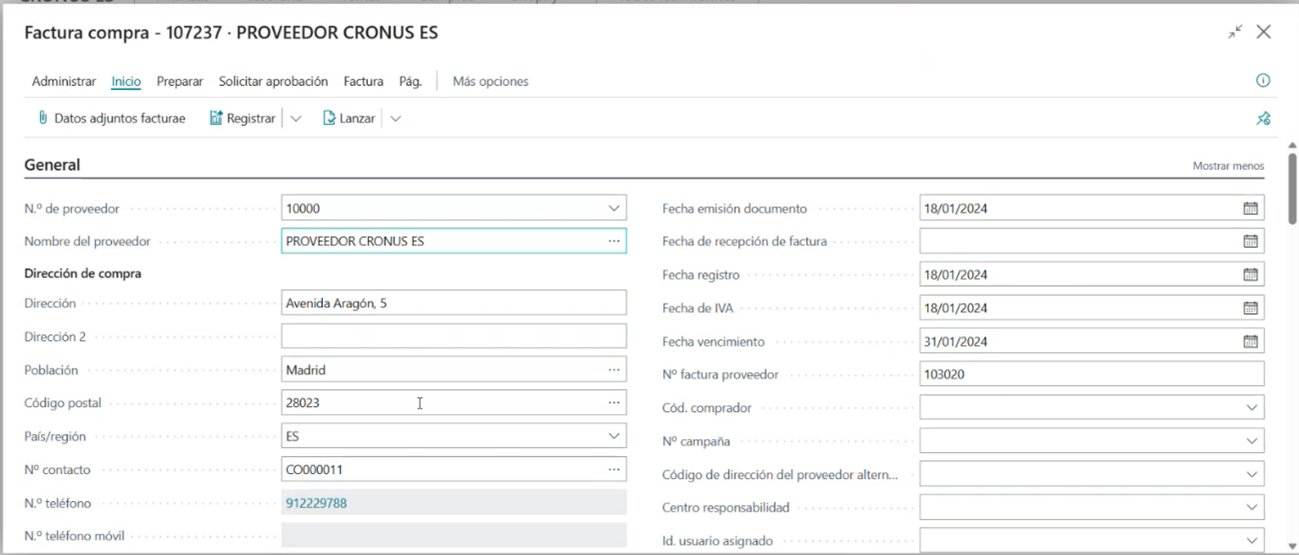Viewport: 1299px width, 555px height.
Task: Expand the dropdown arrow next to Lanzar
Action: [x=396, y=118]
